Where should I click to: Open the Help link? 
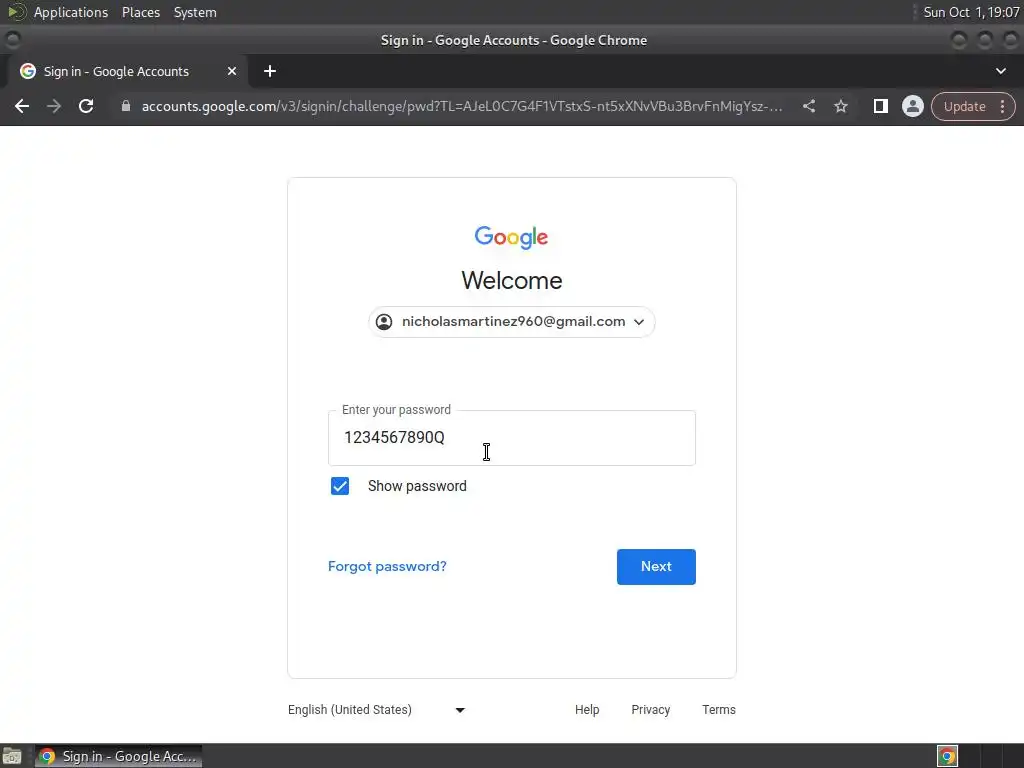(586, 710)
